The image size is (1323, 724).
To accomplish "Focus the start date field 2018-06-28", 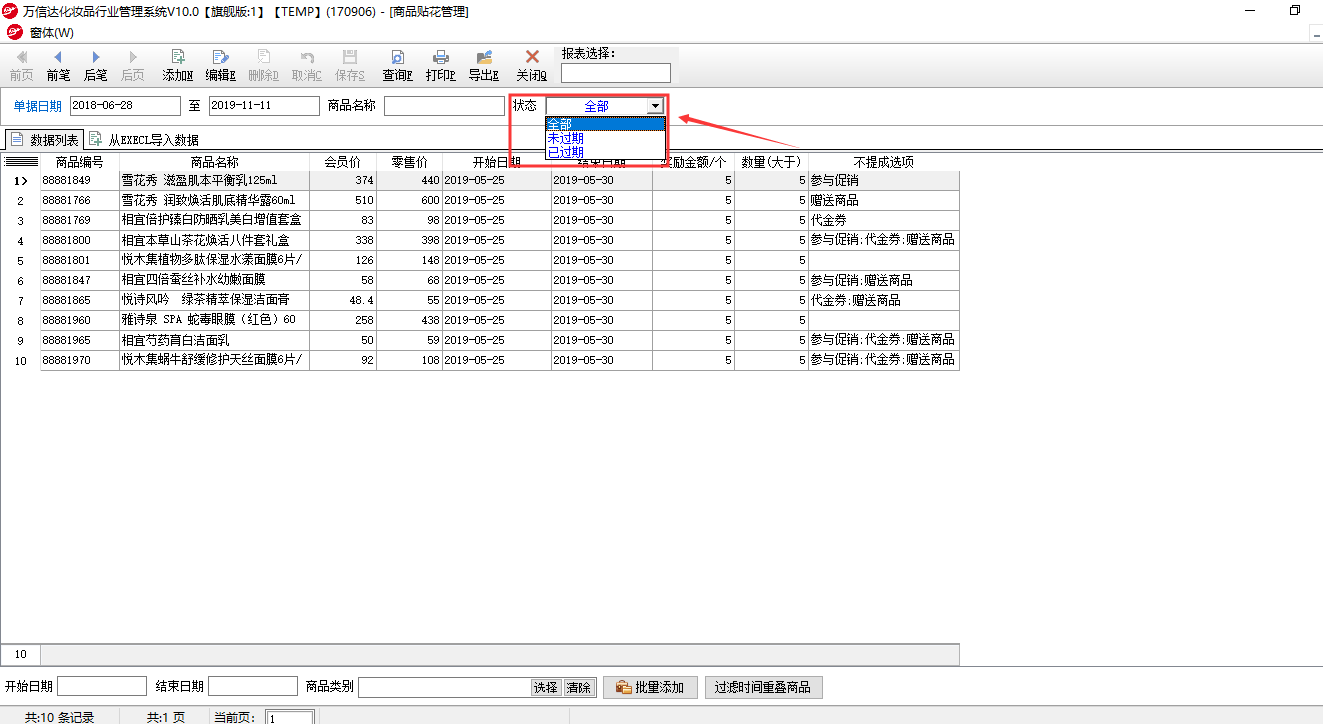I will (125, 105).
